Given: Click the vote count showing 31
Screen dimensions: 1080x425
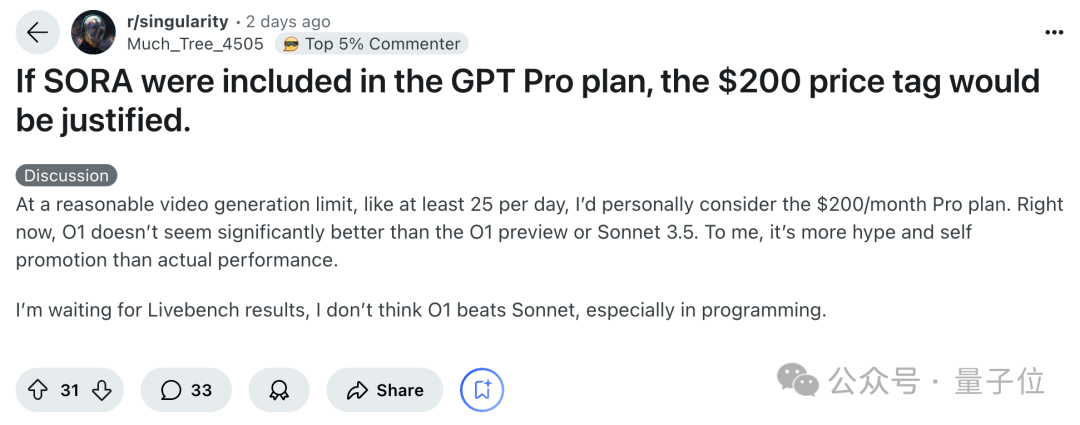Looking at the screenshot, I should (69, 390).
